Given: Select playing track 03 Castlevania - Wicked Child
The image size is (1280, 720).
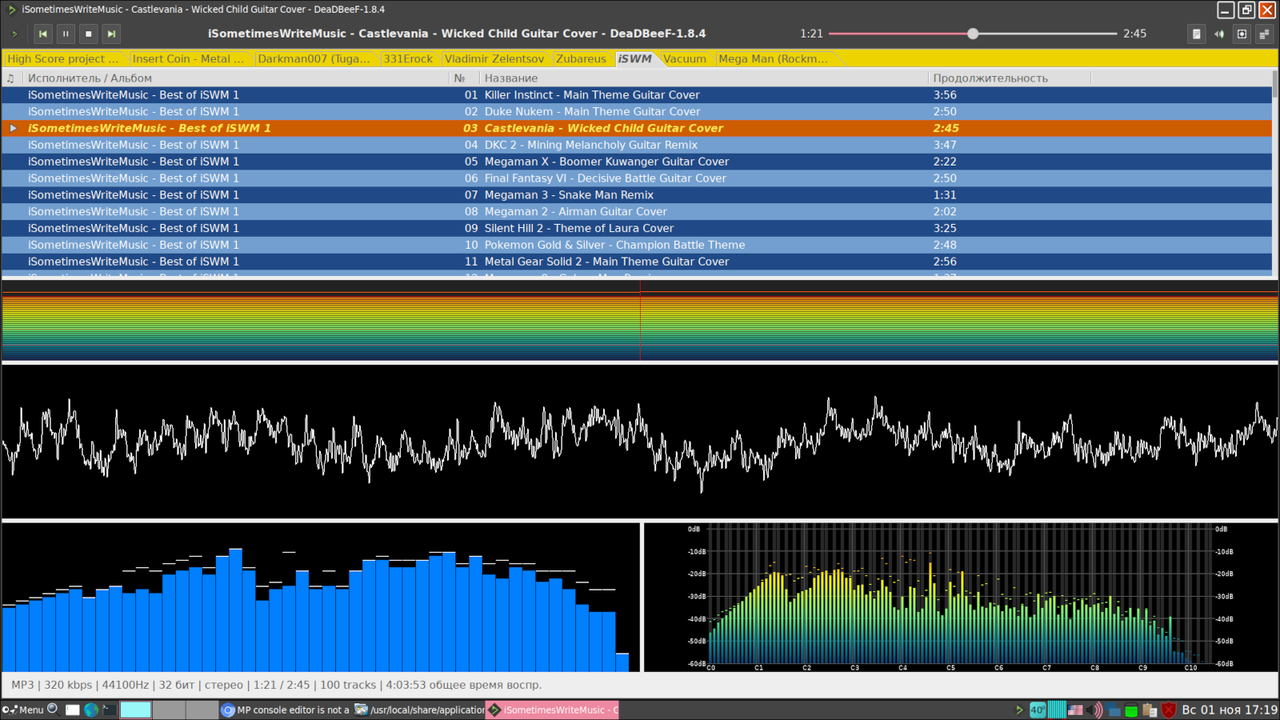Looking at the screenshot, I should 637,128.
